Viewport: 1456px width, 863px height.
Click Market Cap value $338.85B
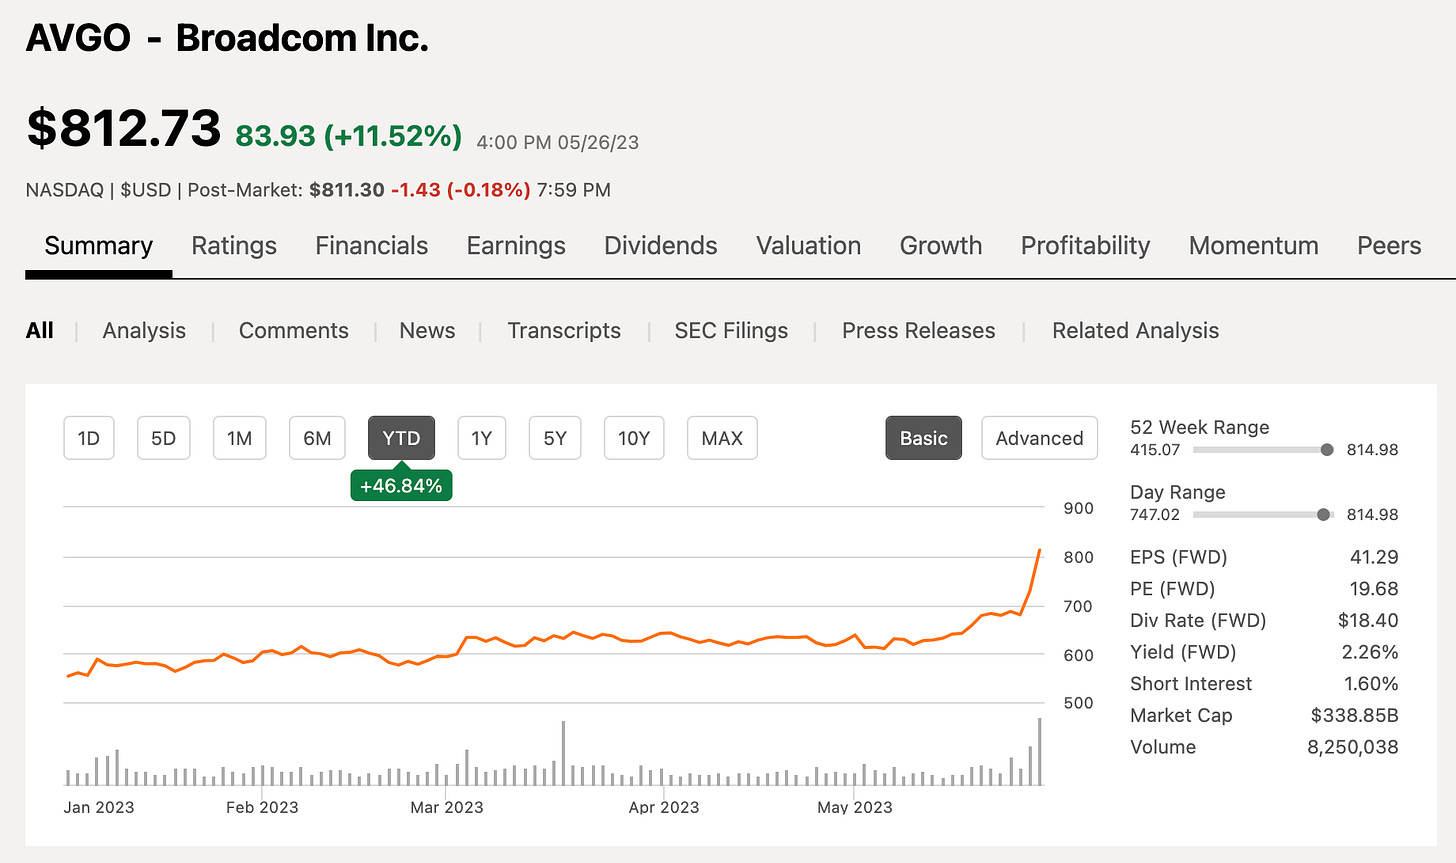tap(1355, 716)
